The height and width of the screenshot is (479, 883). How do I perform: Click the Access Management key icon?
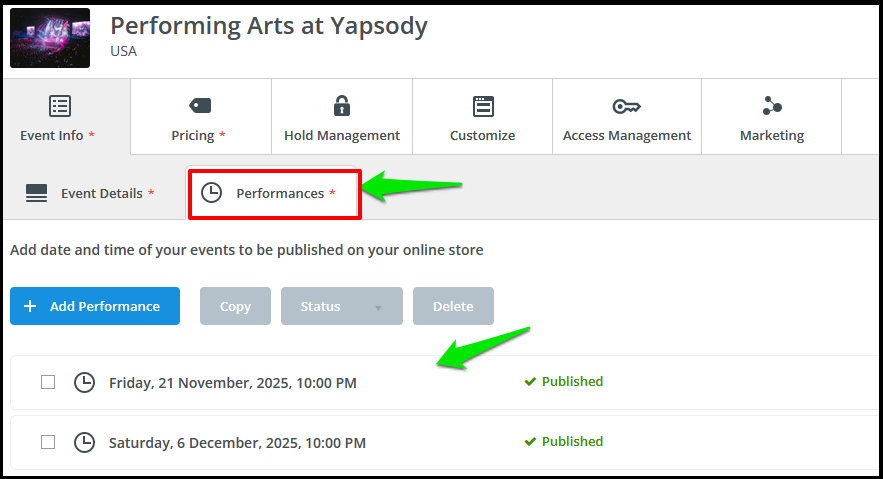click(626, 106)
